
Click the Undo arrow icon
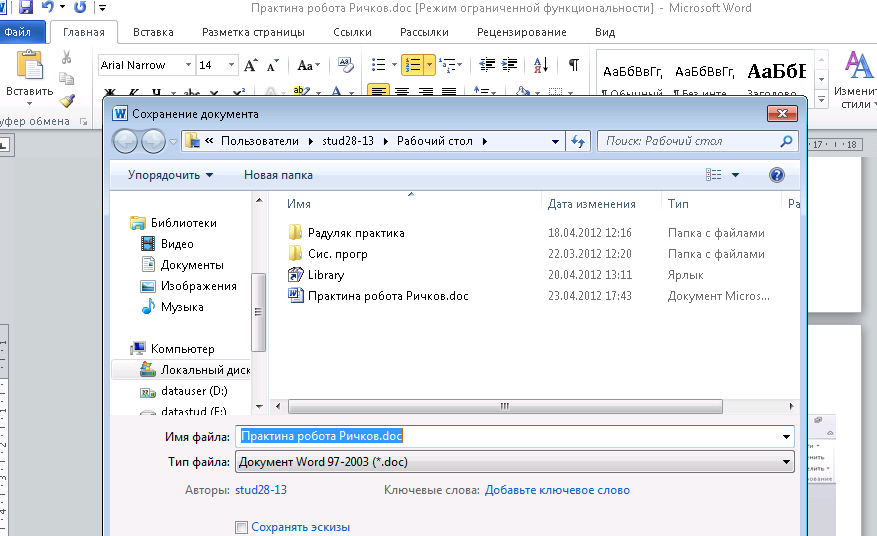coord(48,7)
